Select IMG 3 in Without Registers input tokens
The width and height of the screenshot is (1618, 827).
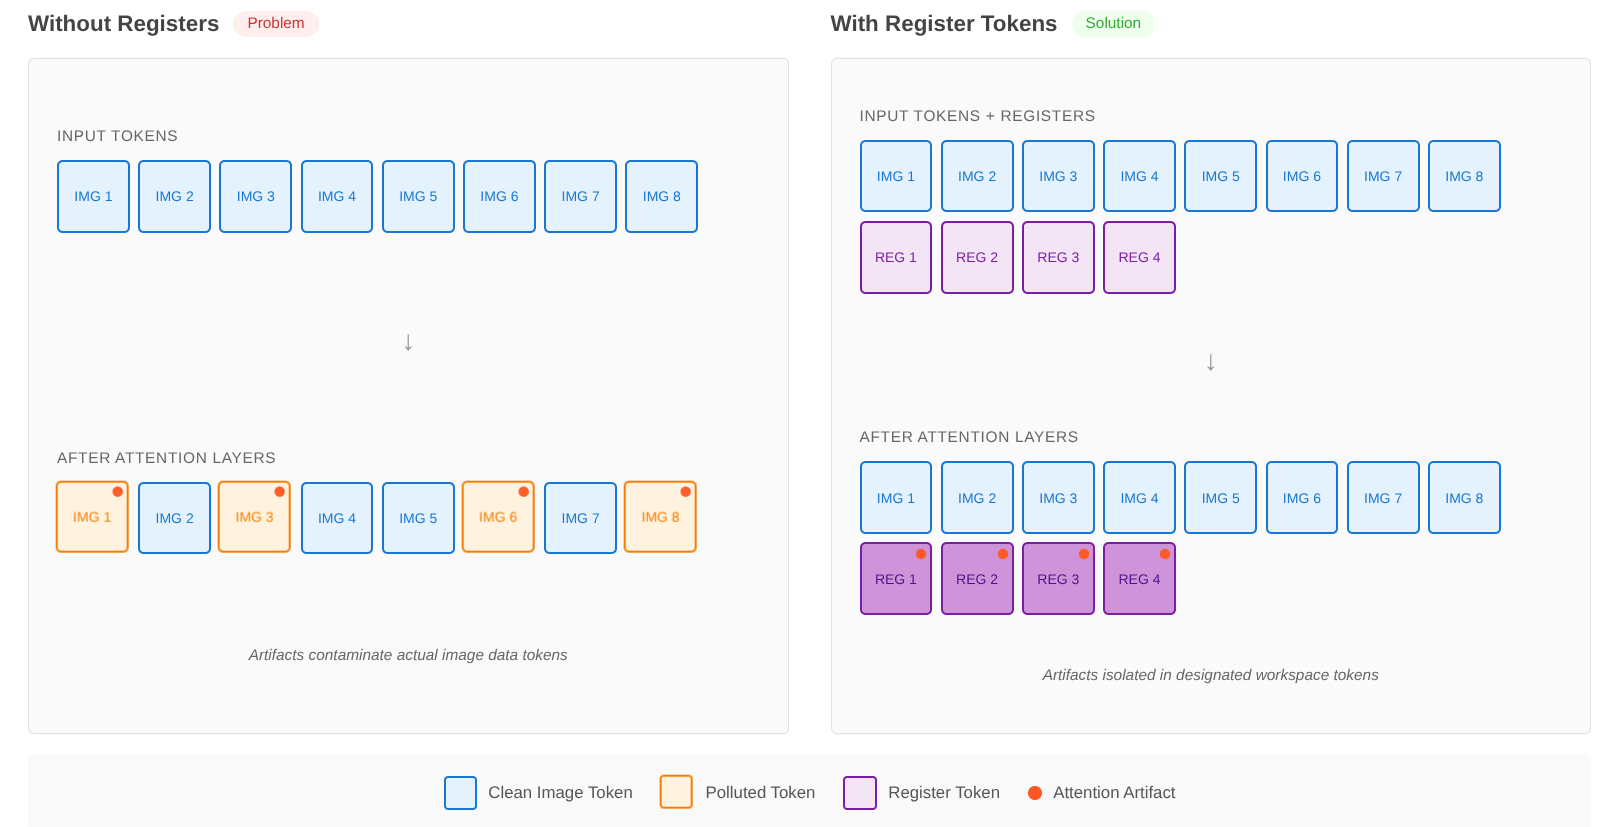tap(256, 197)
